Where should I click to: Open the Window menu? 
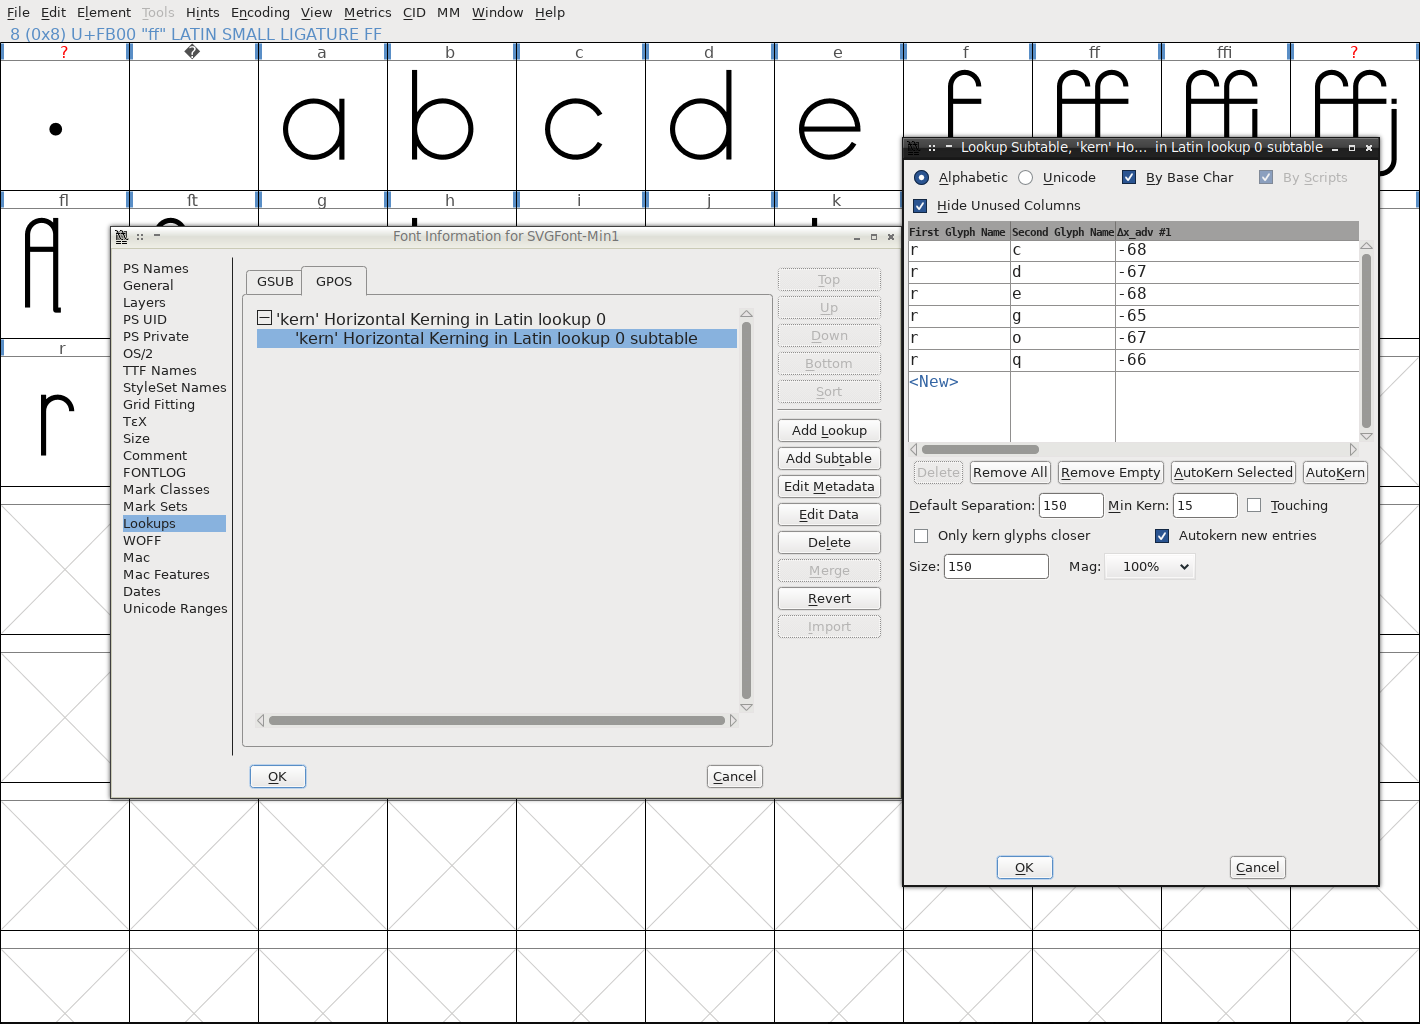[x=497, y=12]
